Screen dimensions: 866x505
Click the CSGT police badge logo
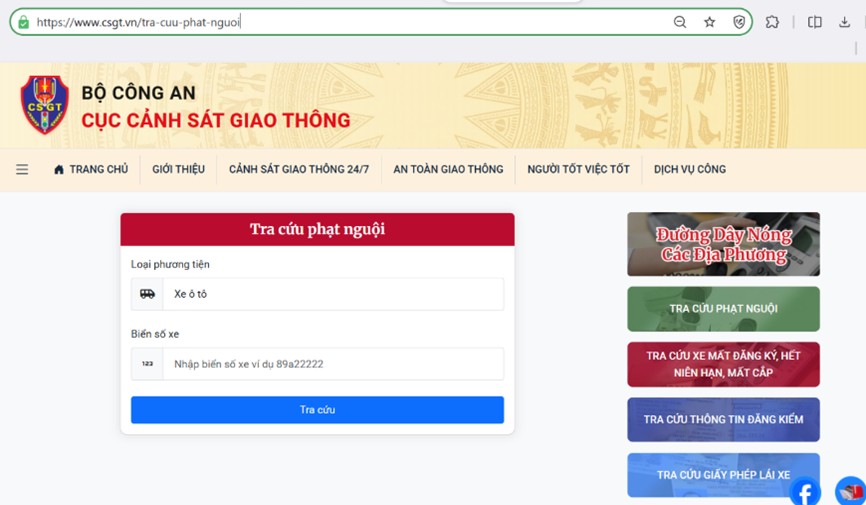click(x=45, y=105)
